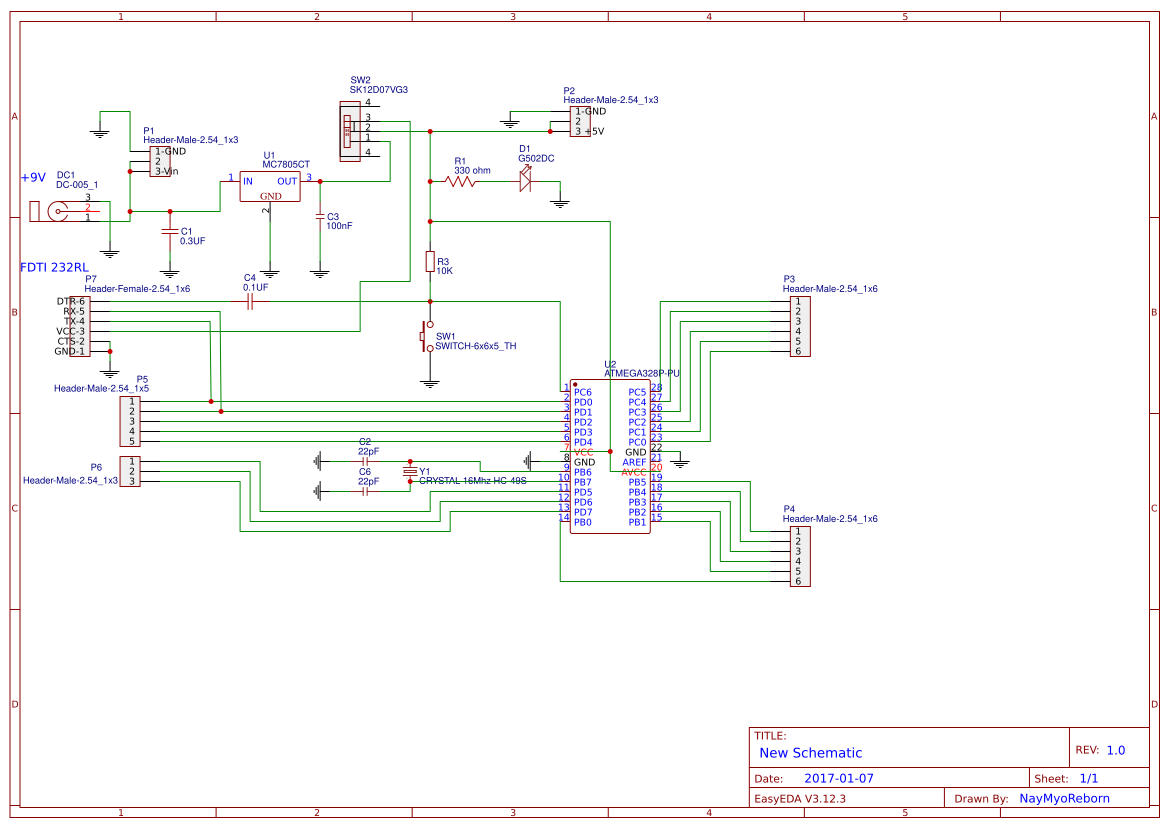The image size is (1171, 828).
Task: Select the +9V net label
Action: click(33, 178)
